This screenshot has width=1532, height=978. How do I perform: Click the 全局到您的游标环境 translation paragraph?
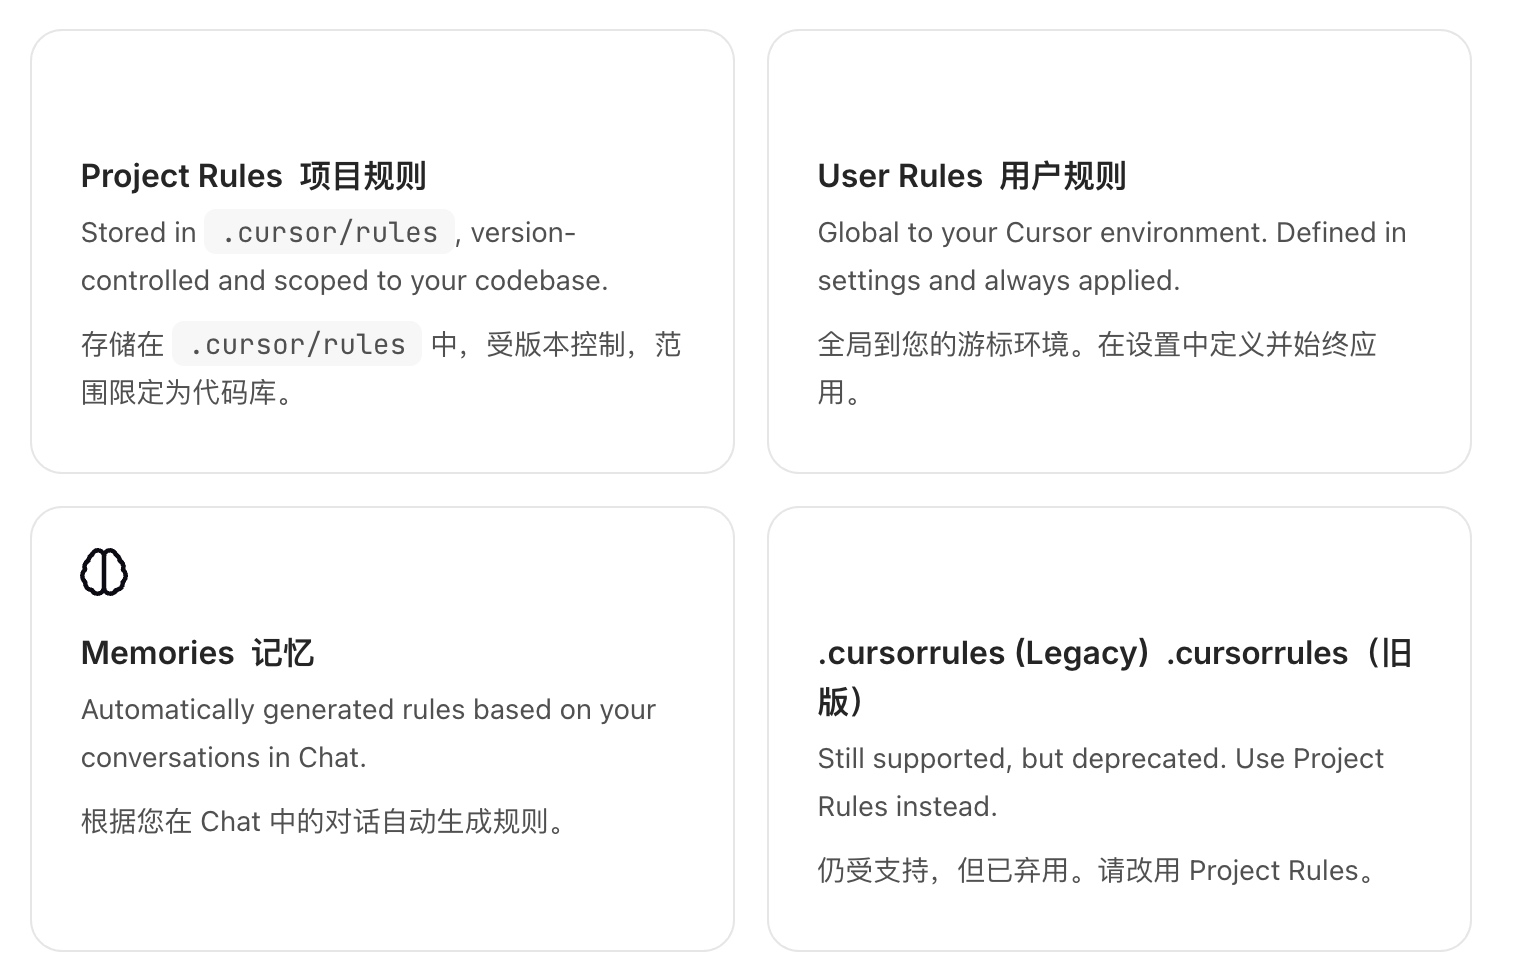1097,368
